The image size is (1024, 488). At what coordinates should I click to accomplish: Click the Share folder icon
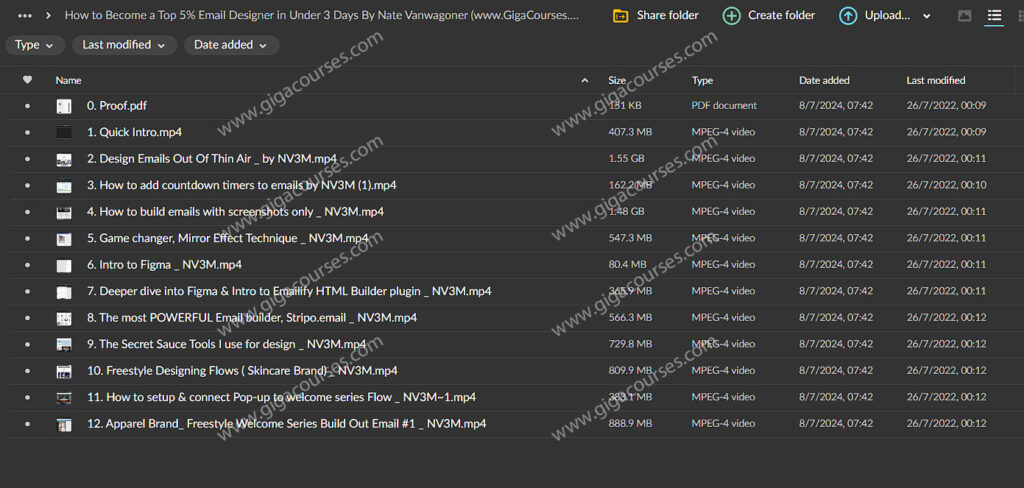pyautogui.click(x=620, y=16)
